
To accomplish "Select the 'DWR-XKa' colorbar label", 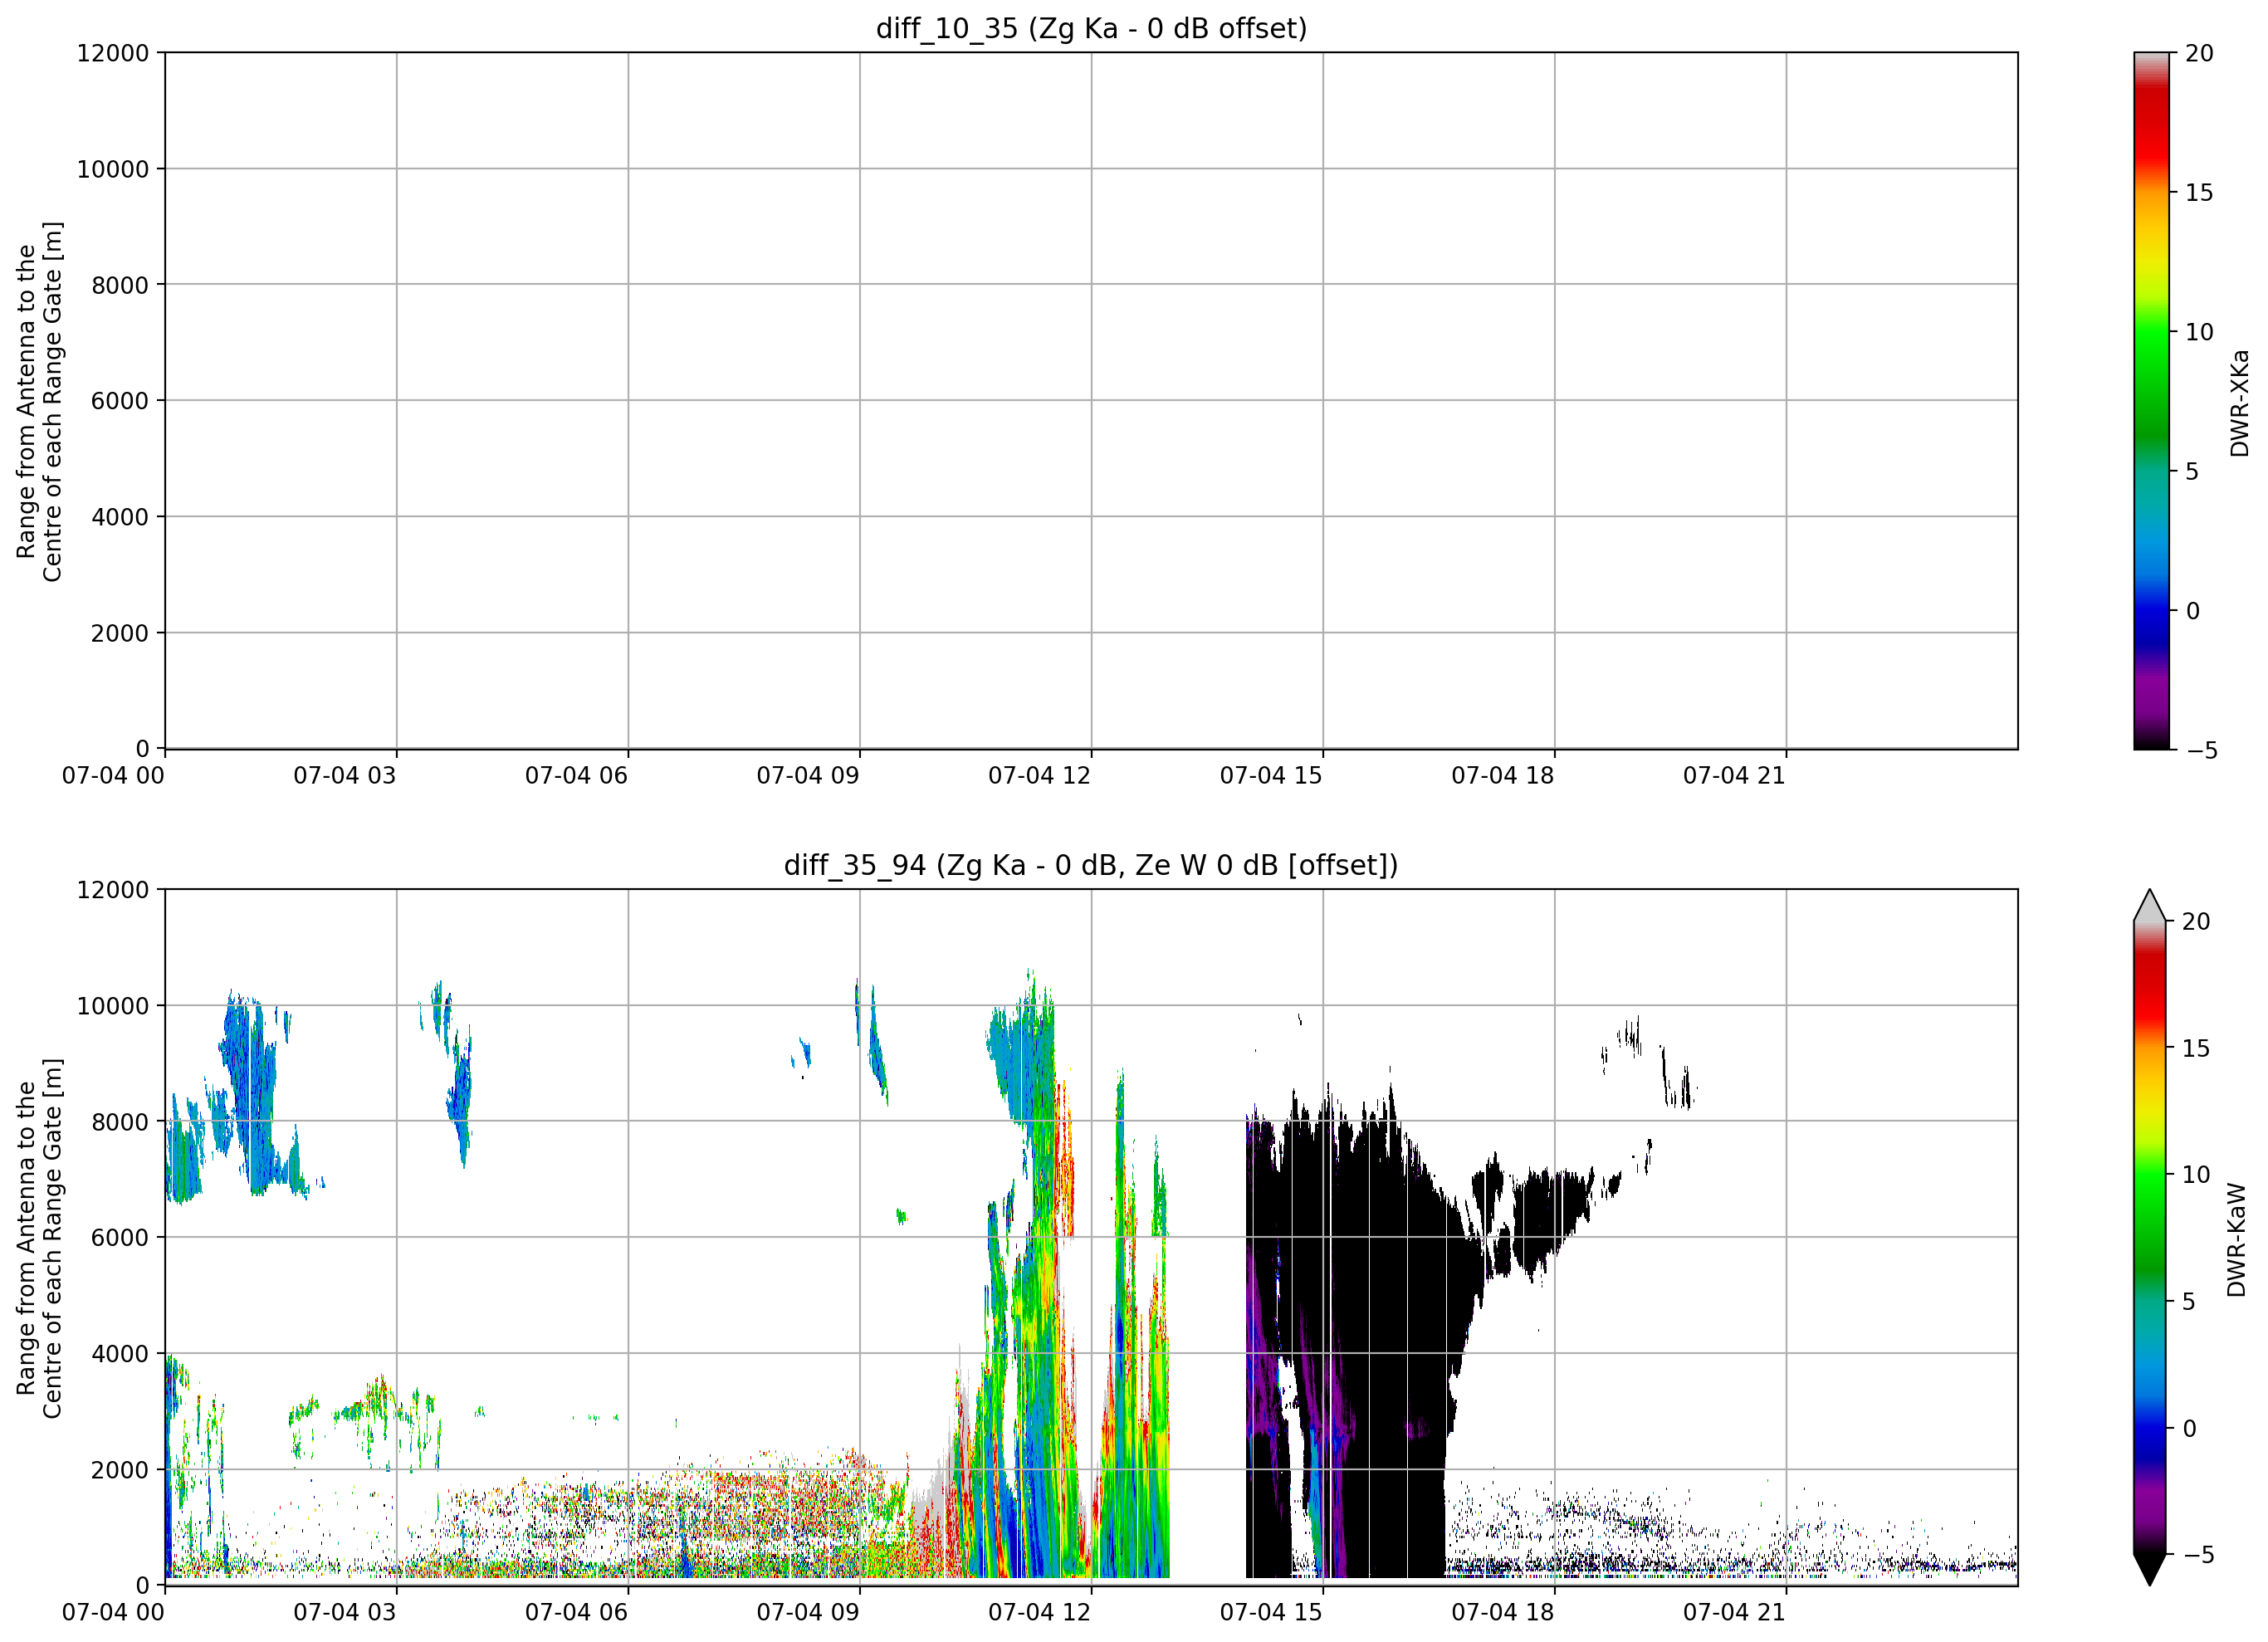I will click(x=2239, y=403).
